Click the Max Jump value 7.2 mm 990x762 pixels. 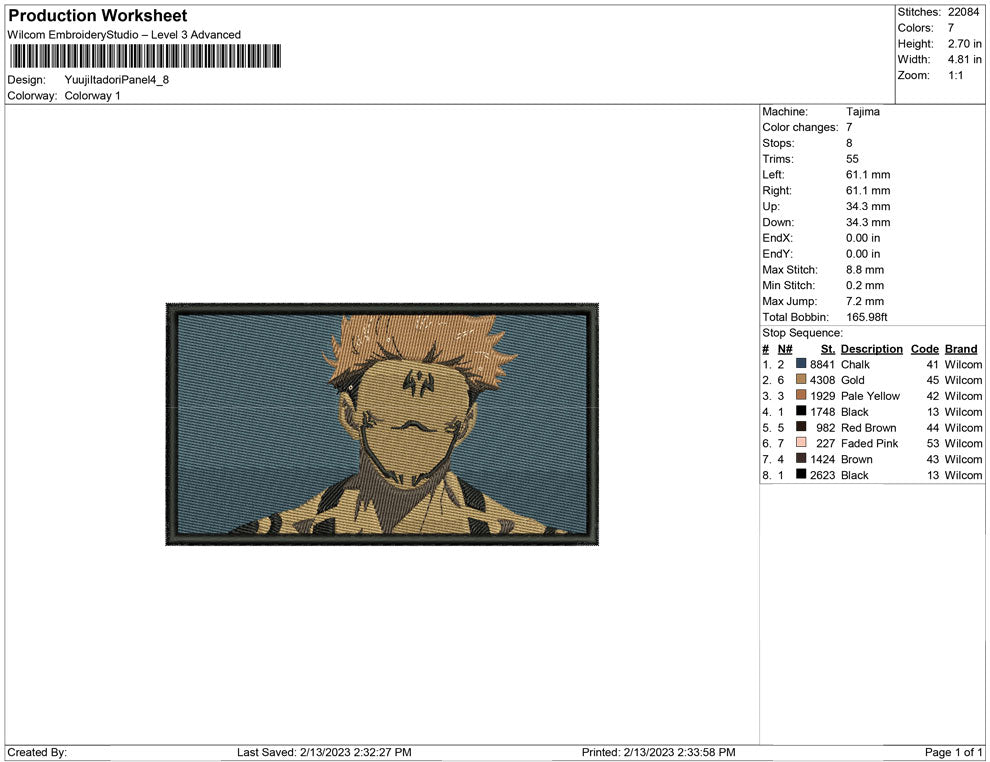coord(865,301)
